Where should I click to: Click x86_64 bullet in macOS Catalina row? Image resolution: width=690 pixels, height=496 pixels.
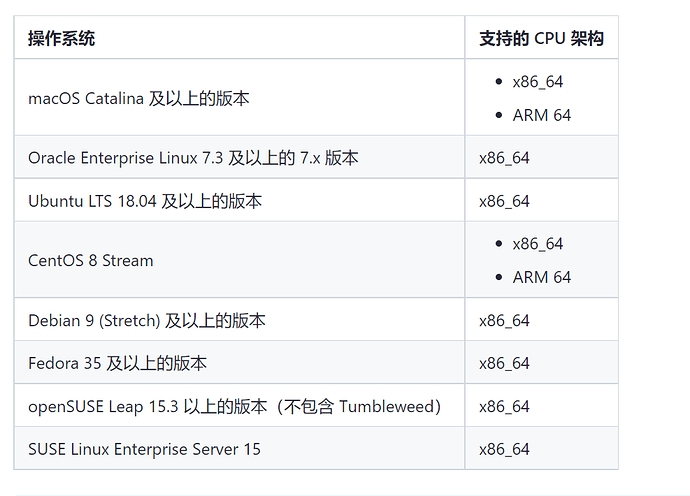[538, 81]
